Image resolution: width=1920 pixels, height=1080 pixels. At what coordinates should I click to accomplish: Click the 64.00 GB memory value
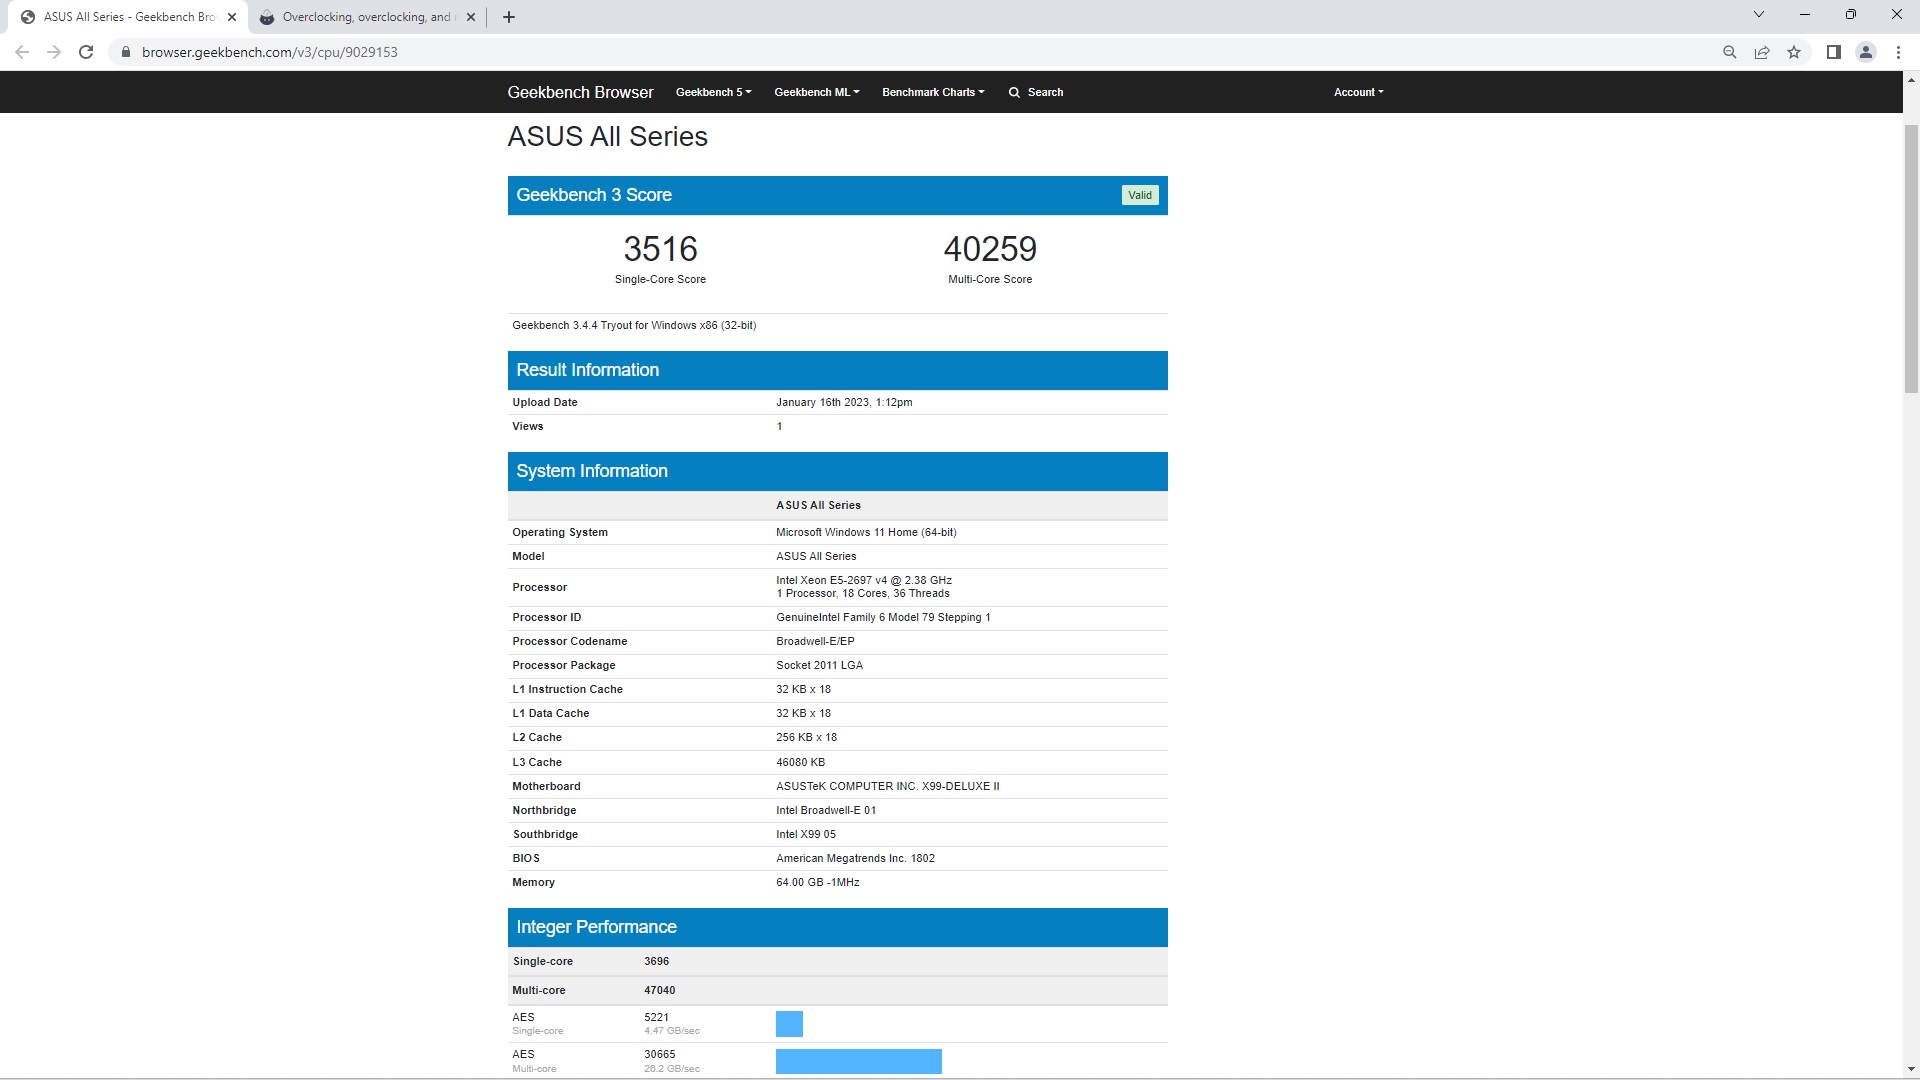click(x=817, y=882)
